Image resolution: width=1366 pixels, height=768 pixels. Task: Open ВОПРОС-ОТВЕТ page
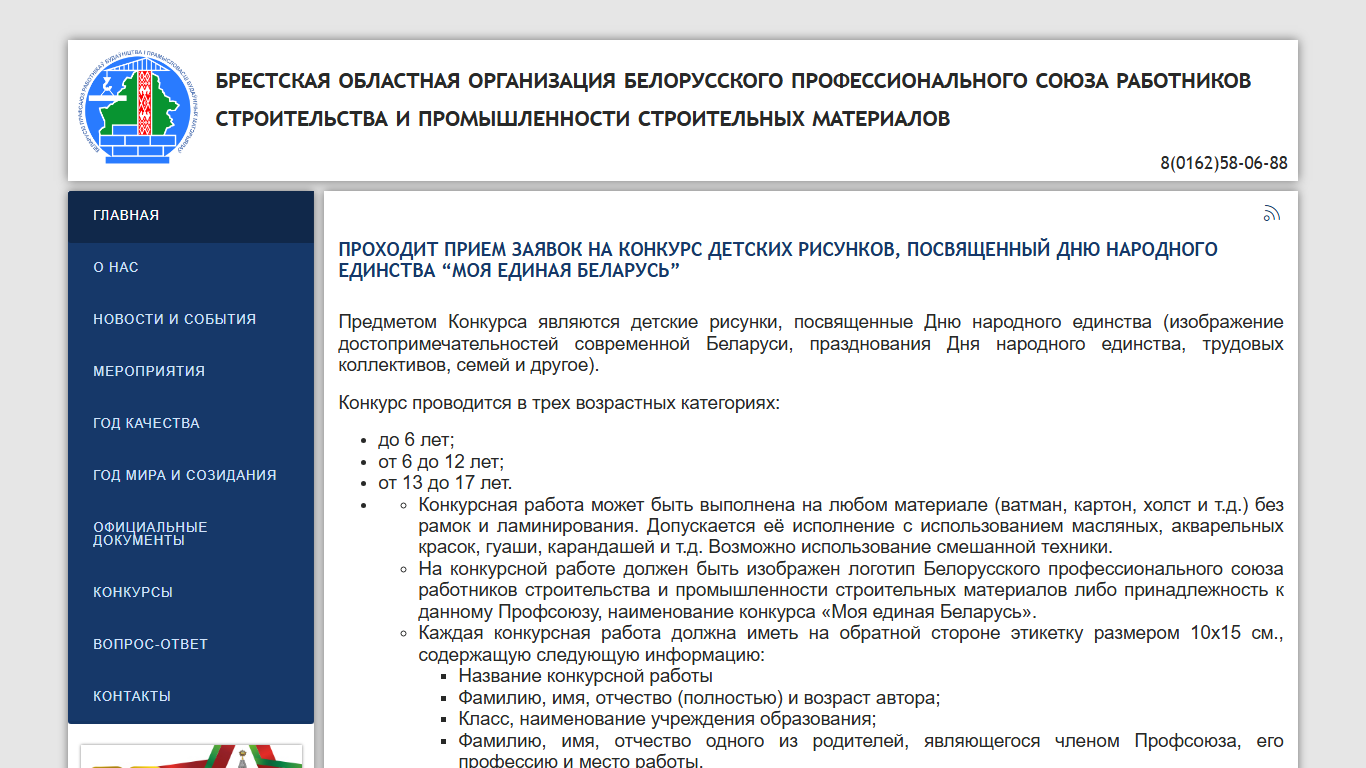click(191, 645)
